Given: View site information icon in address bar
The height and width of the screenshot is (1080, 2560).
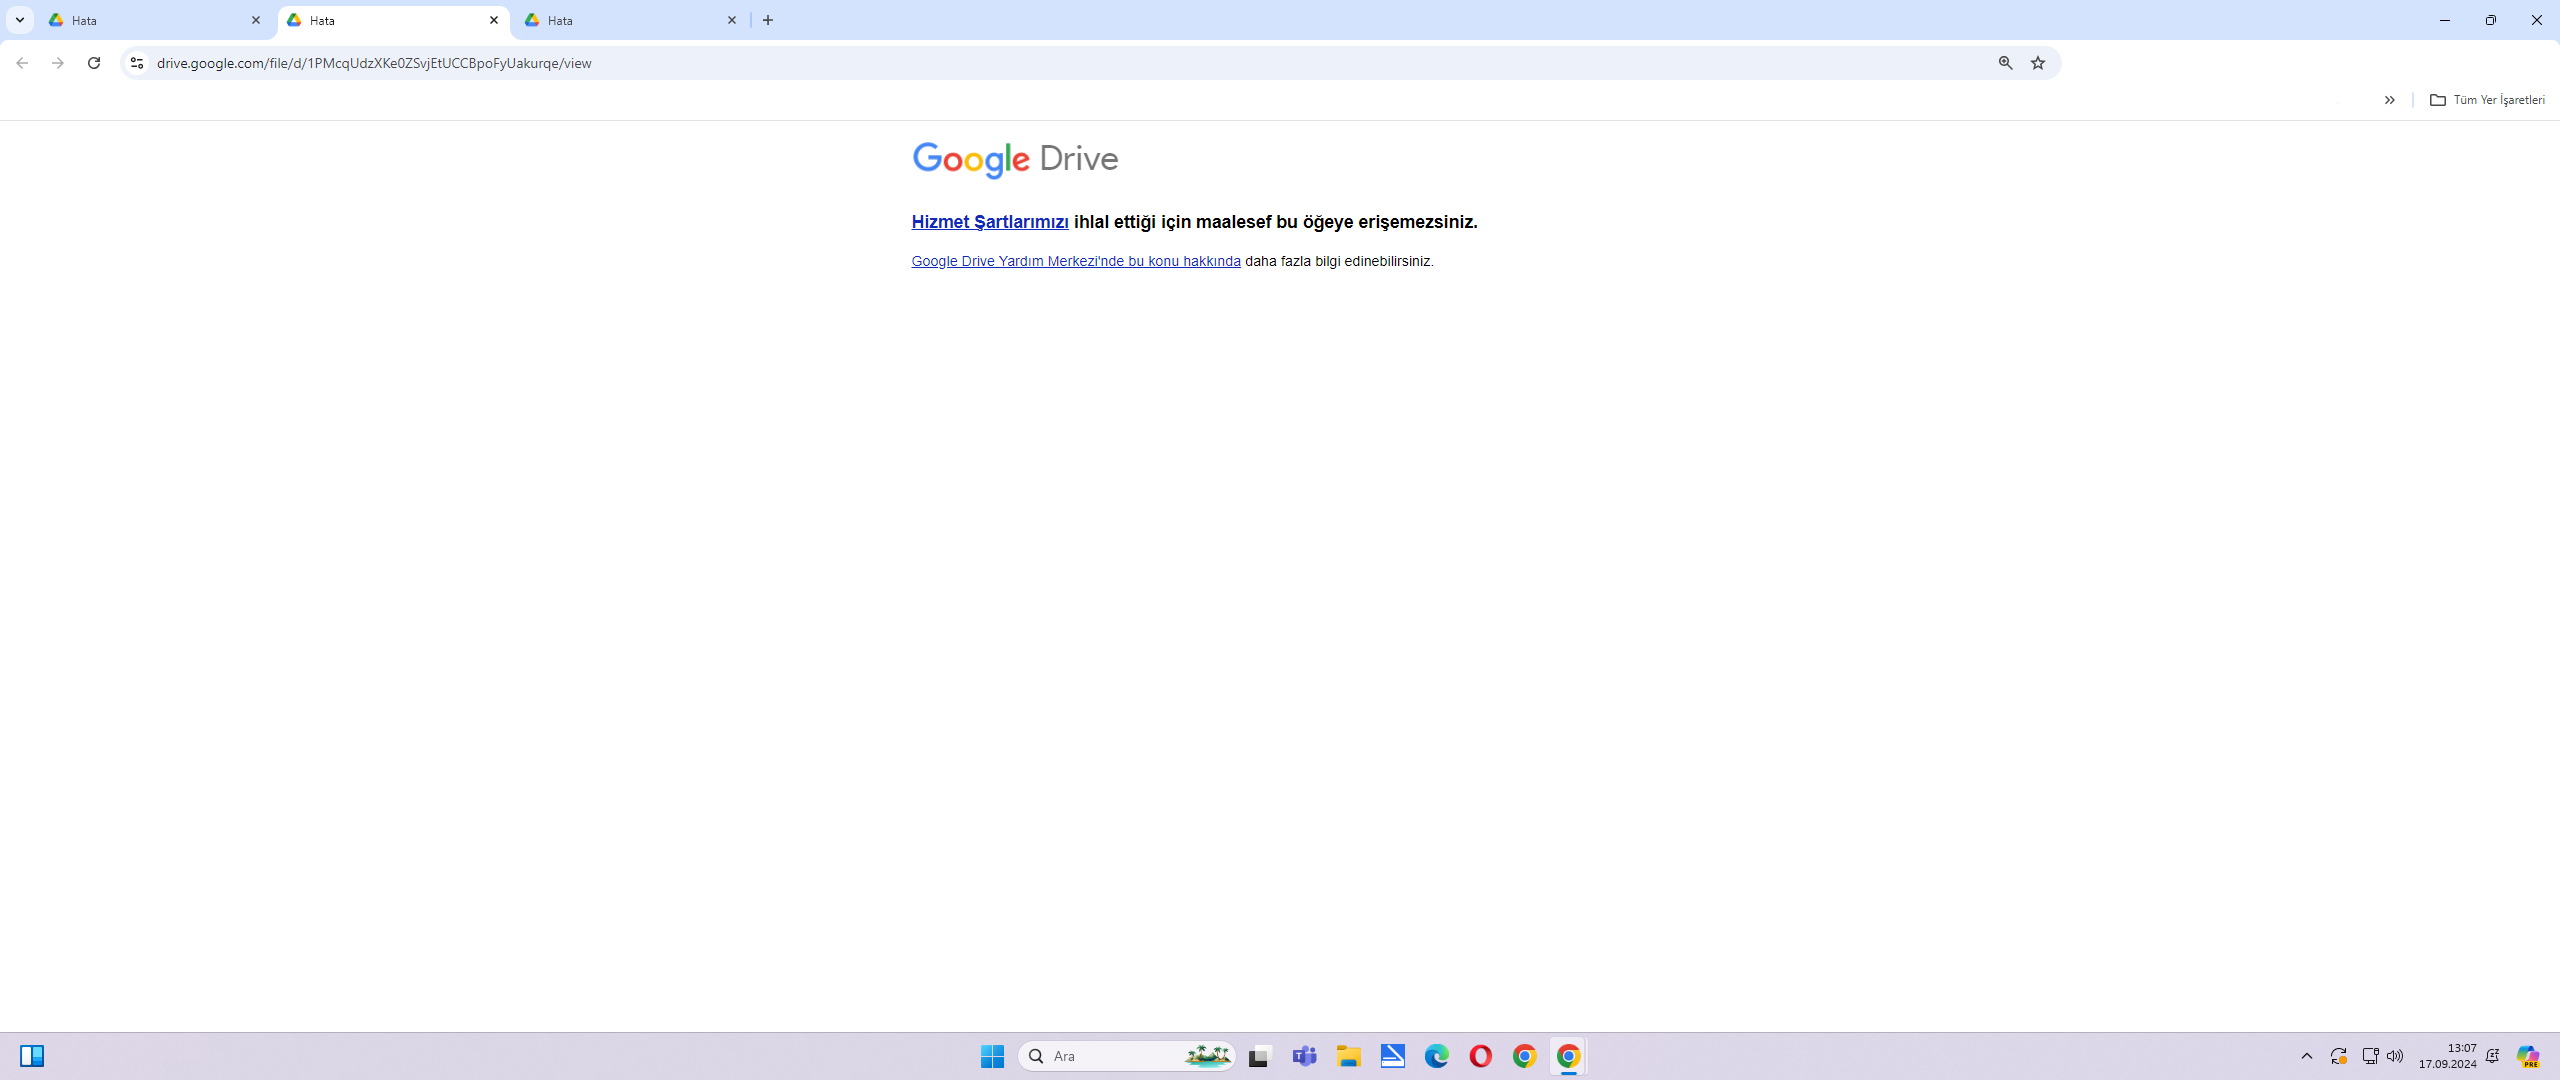Looking at the screenshot, I should 137,63.
